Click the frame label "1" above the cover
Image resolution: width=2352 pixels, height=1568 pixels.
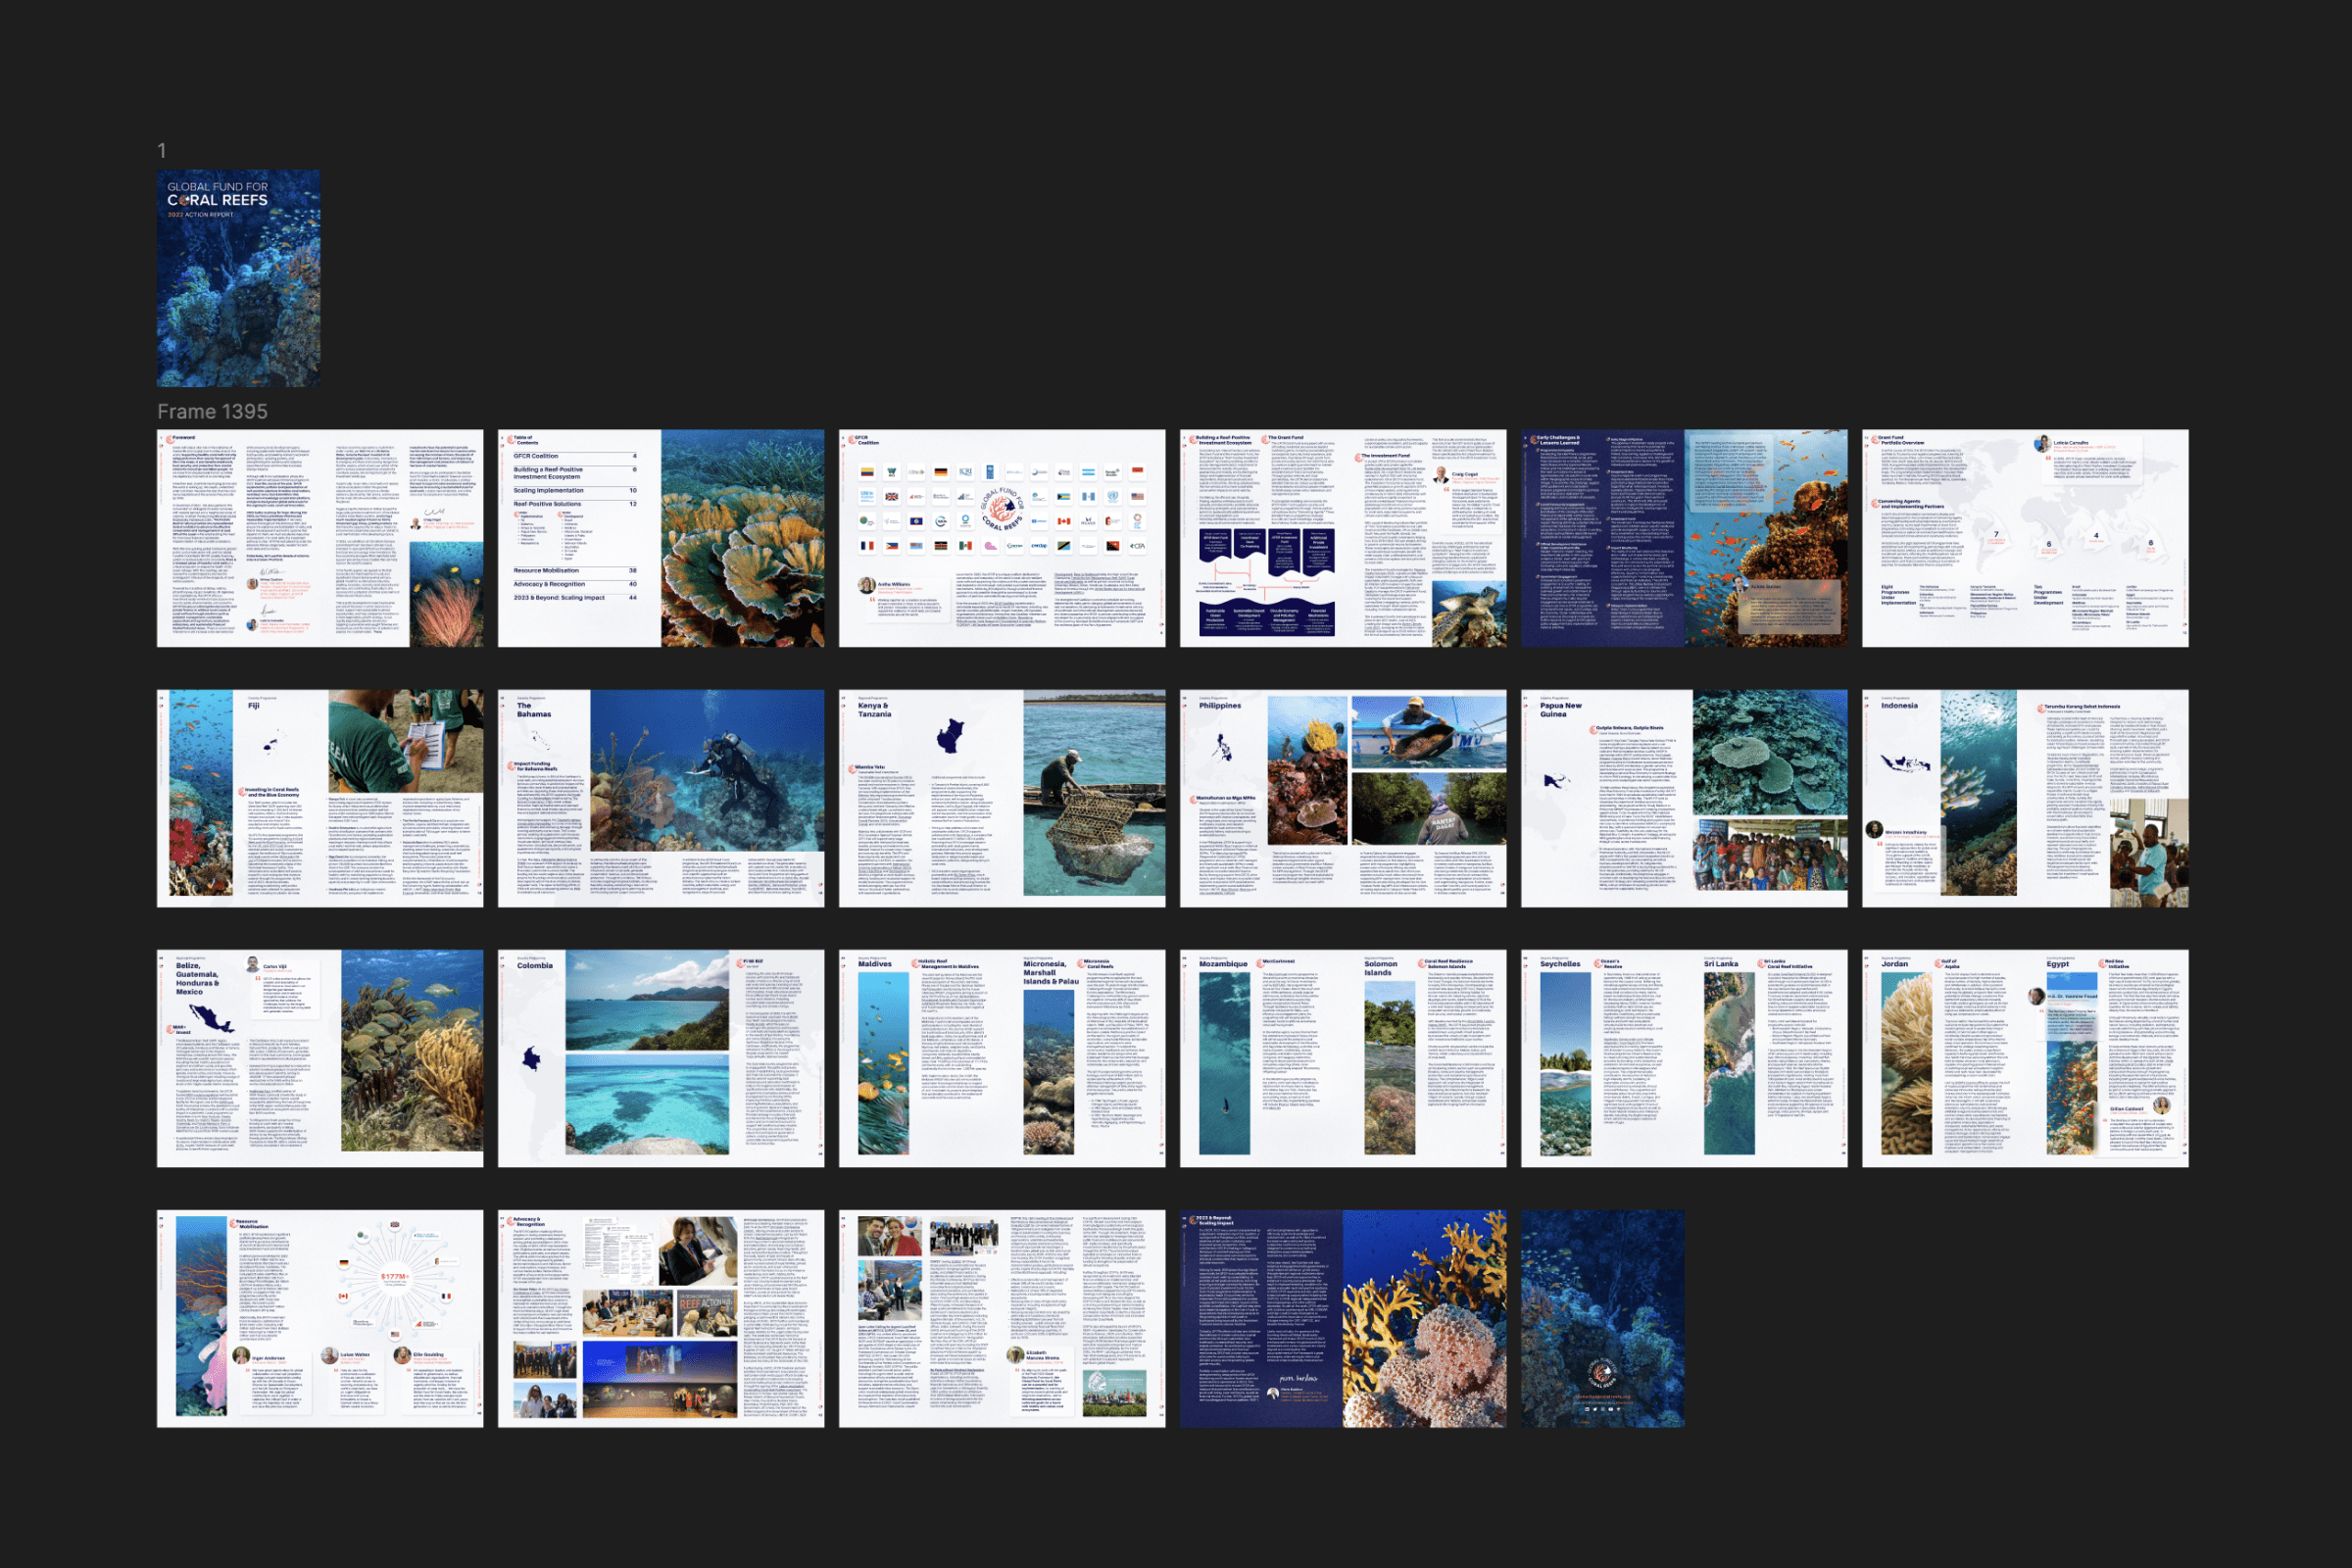point(161,150)
